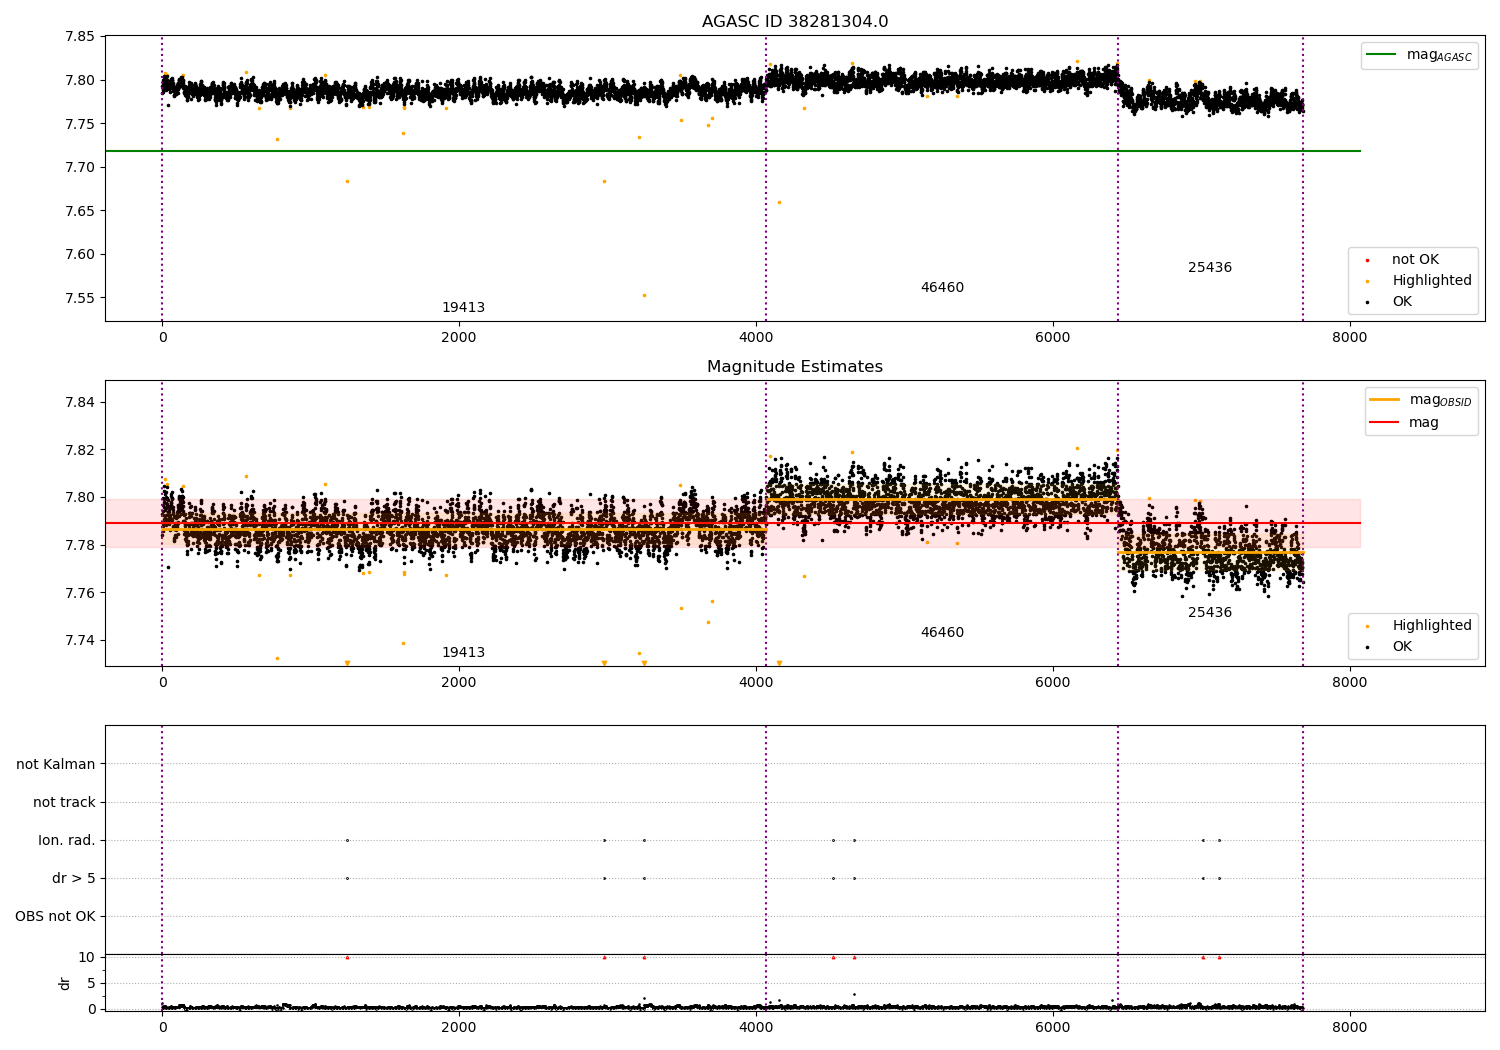Click x-axis tick 4000 under the Magnitude Estimates plot
Viewport: 1500px width, 1050px height.
click(756, 682)
